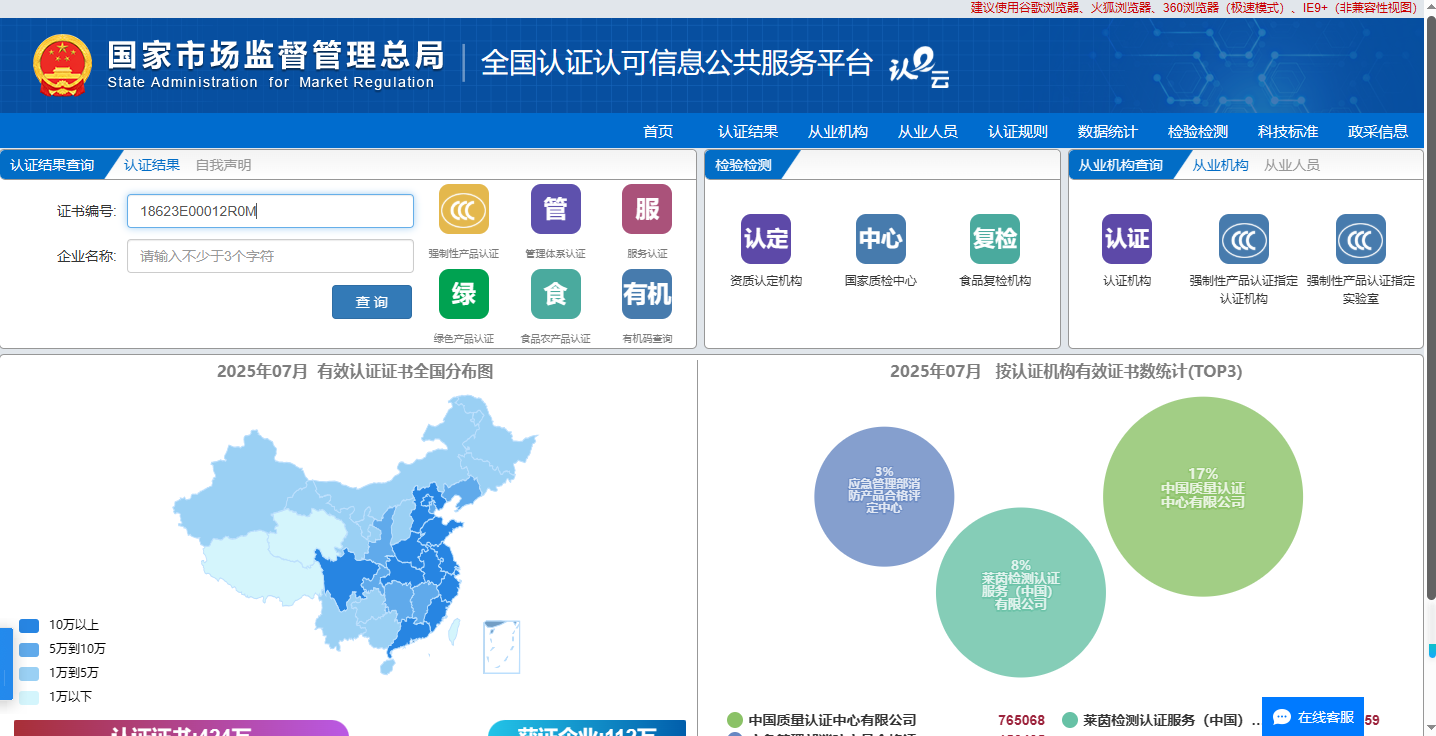Click the 食品农产品认证 icon
The image size is (1436, 736).
[555, 294]
